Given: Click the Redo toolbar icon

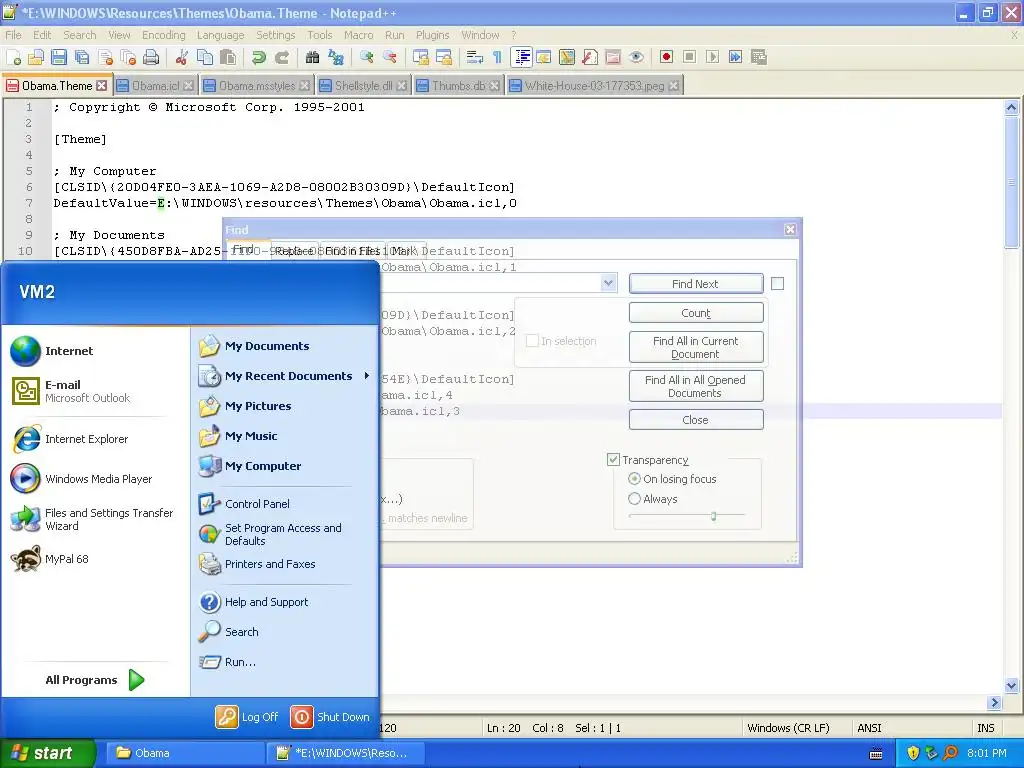Looking at the screenshot, I should [281, 57].
